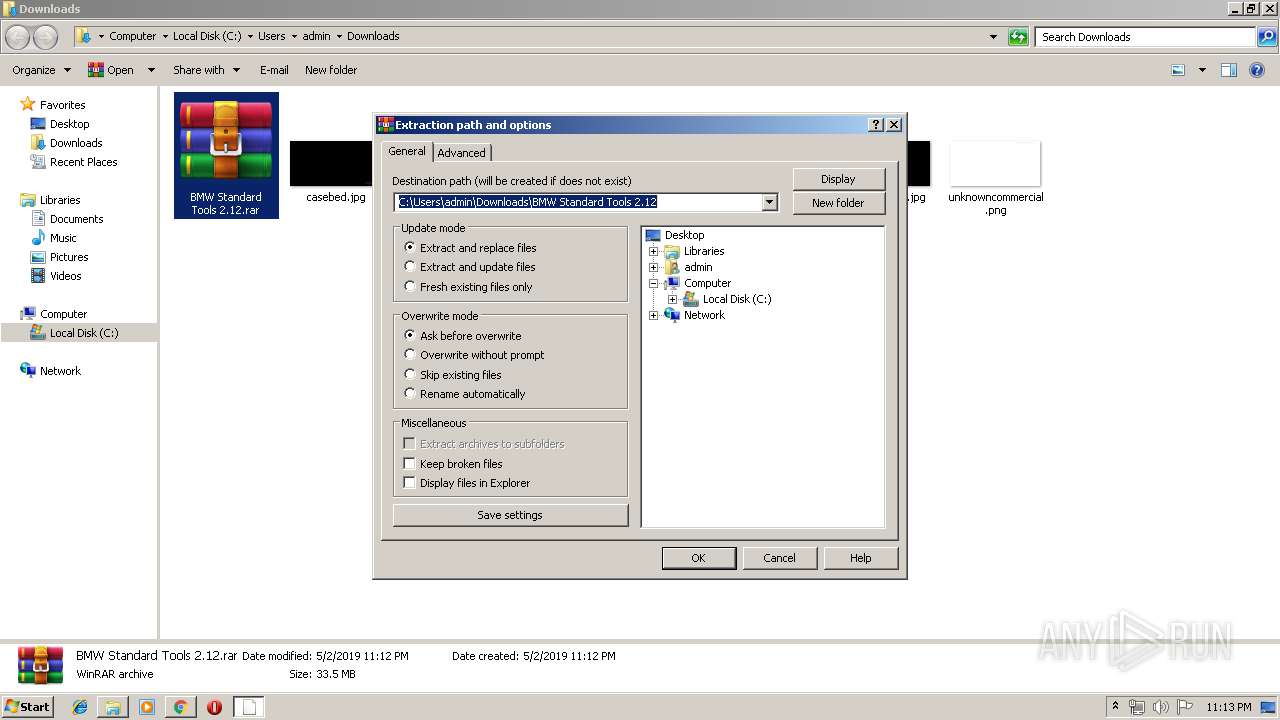Open Share with menu
Screen dimensions: 1280x720
click(x=206, y=70)
